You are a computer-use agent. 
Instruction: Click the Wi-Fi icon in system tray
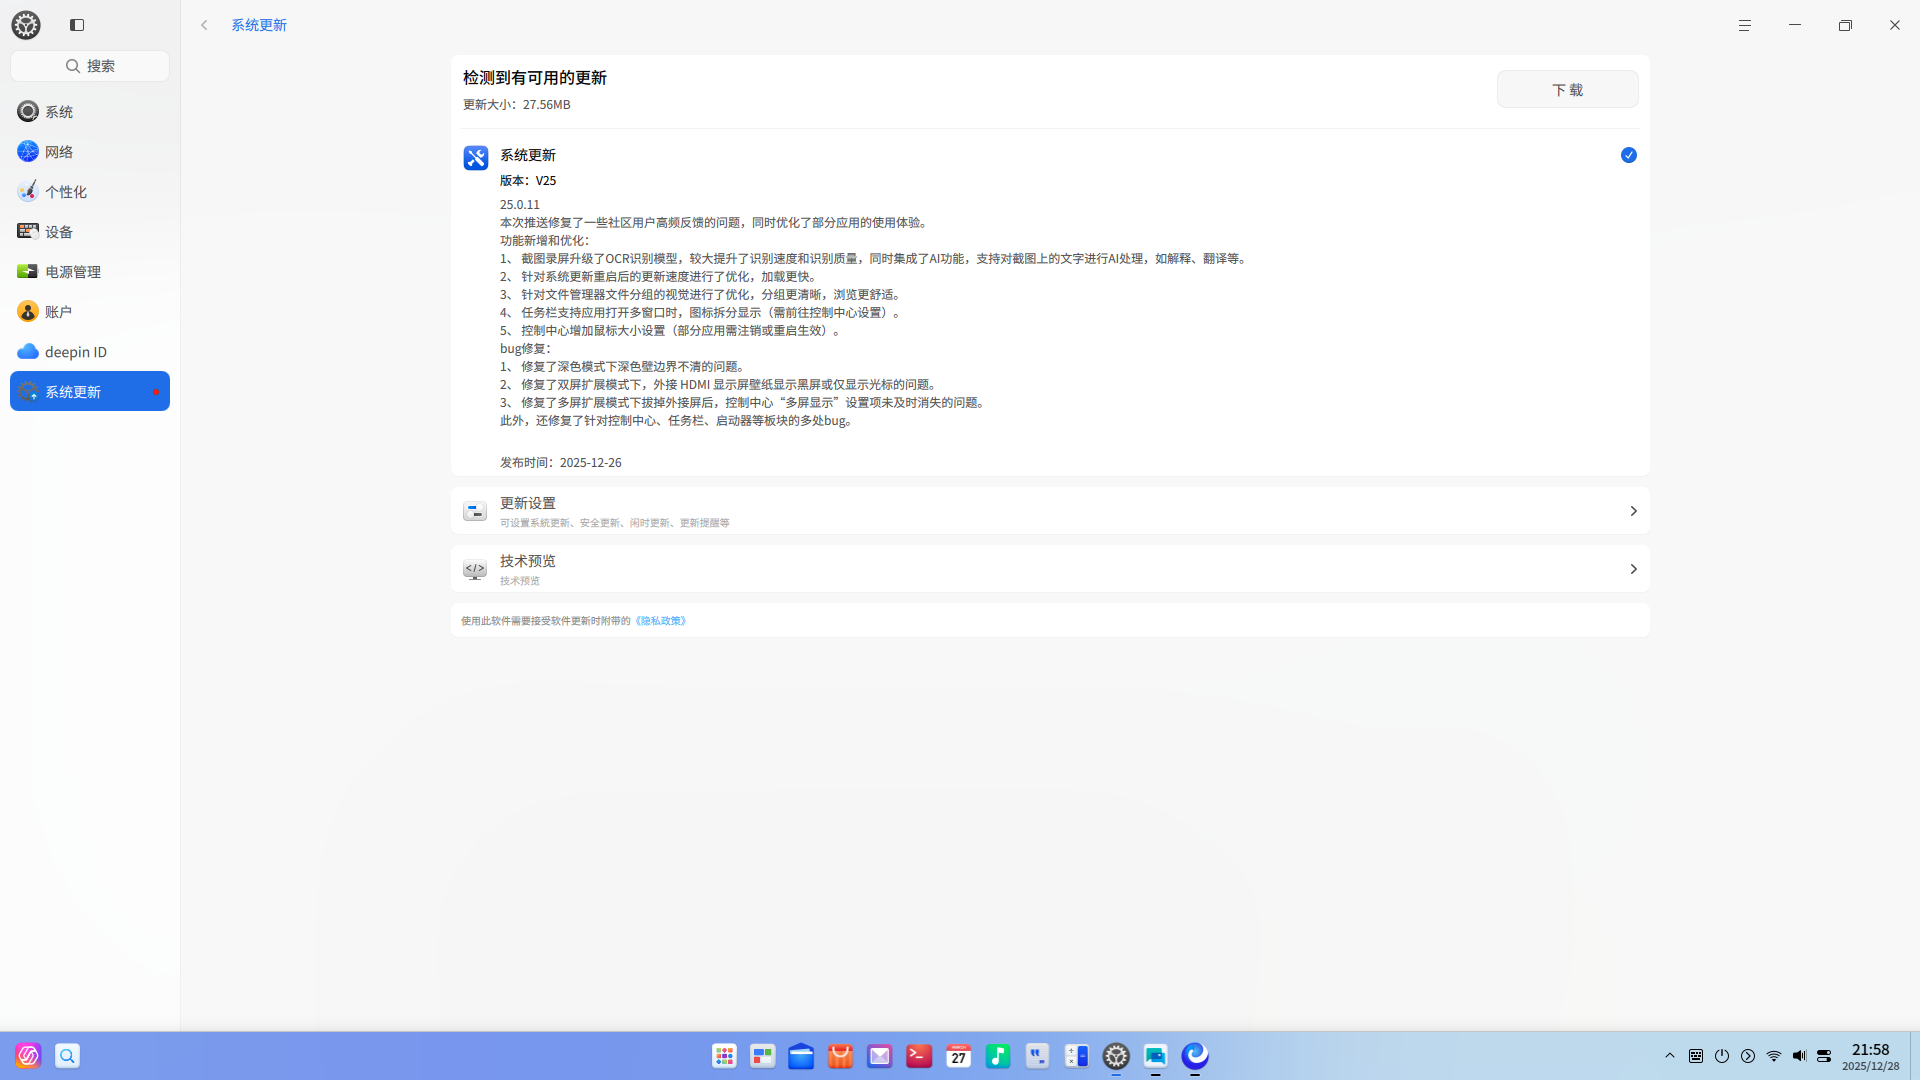click(x=1774, y=1056)
